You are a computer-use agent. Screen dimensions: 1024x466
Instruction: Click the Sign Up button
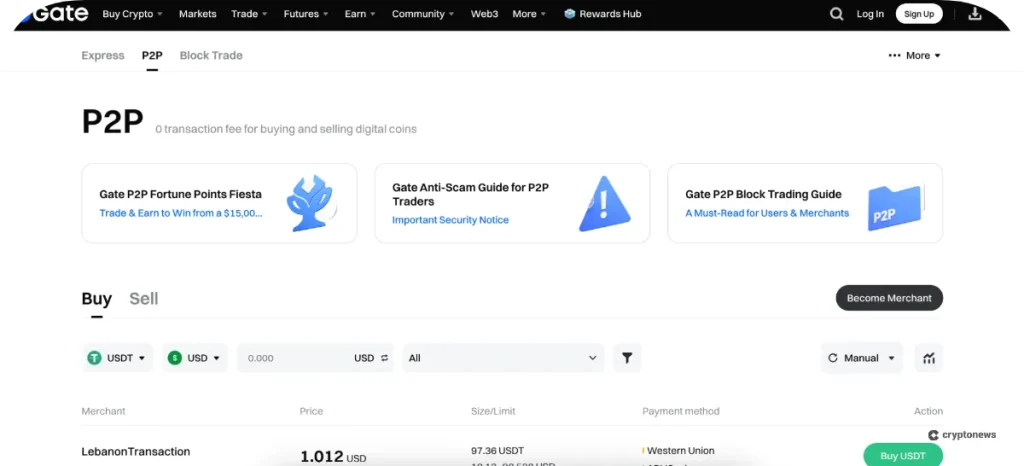919,14
